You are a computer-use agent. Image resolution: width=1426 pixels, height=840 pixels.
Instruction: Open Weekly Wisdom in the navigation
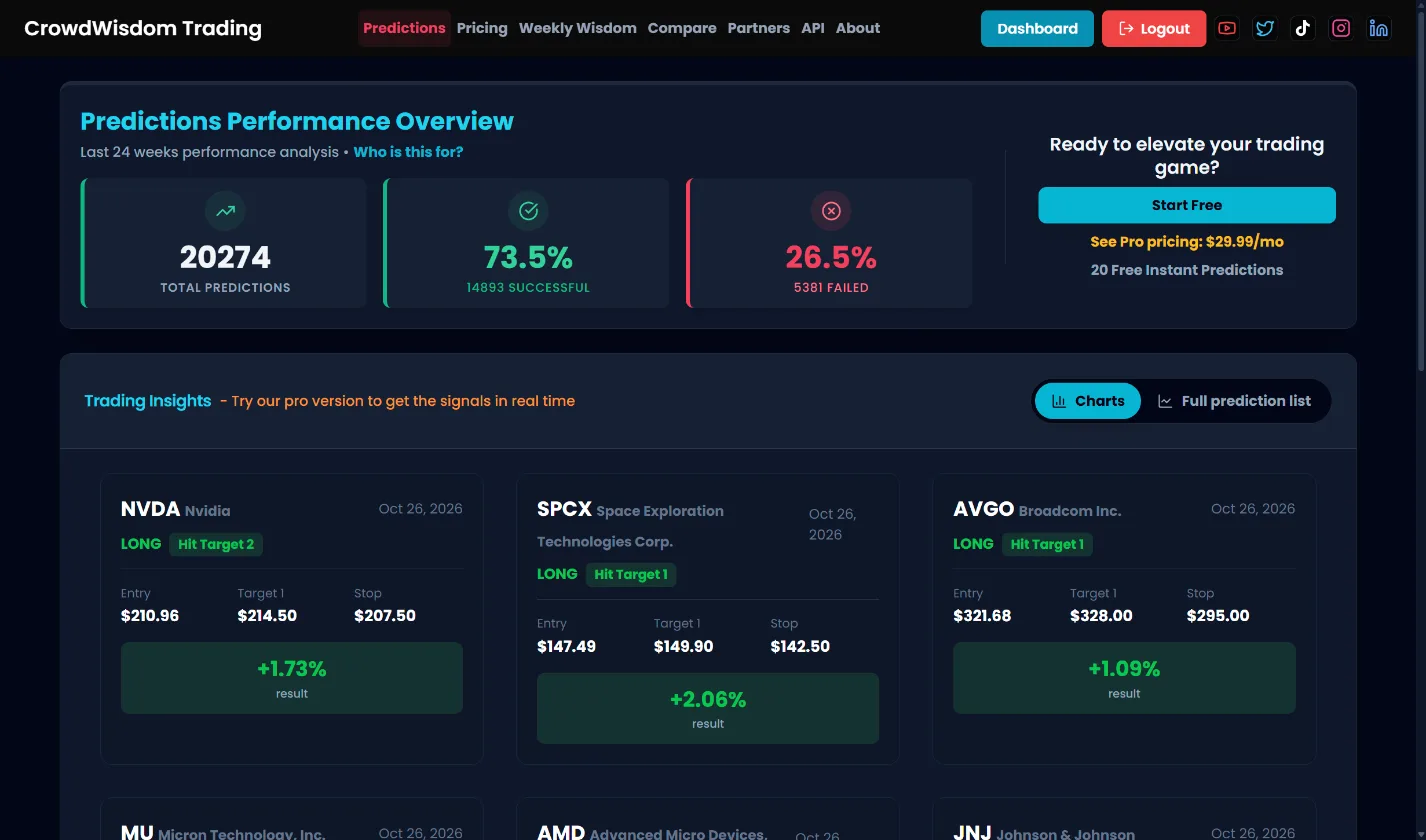(x=578, y=28)
